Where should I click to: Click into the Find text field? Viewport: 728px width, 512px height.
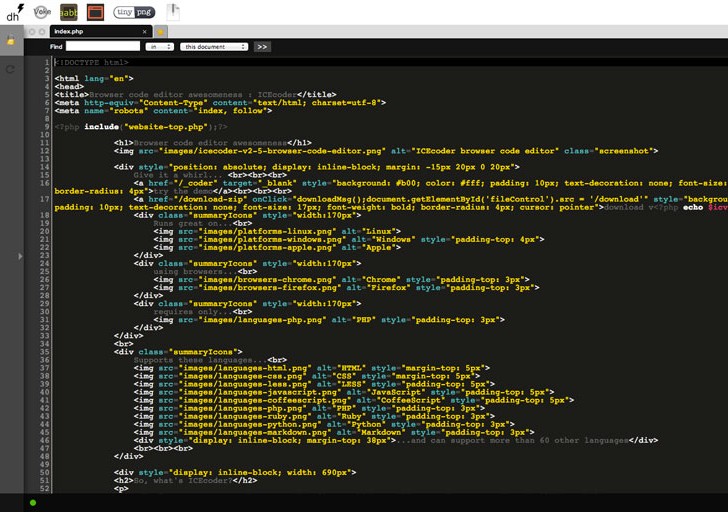click(103, 47)
